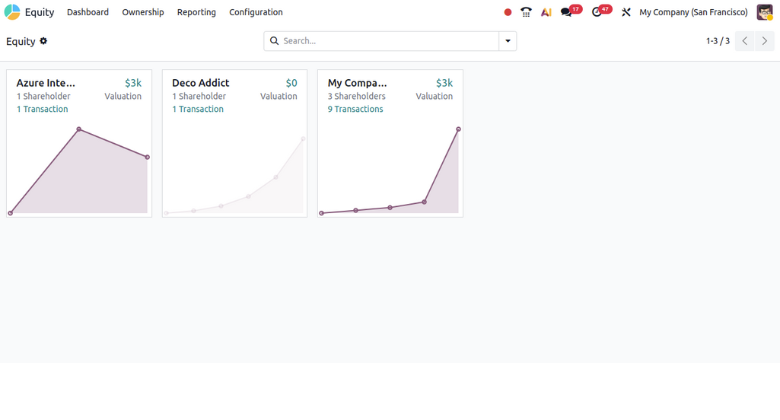Open the activities clock icon
The image size is (780, 420).
click(597, 12)
